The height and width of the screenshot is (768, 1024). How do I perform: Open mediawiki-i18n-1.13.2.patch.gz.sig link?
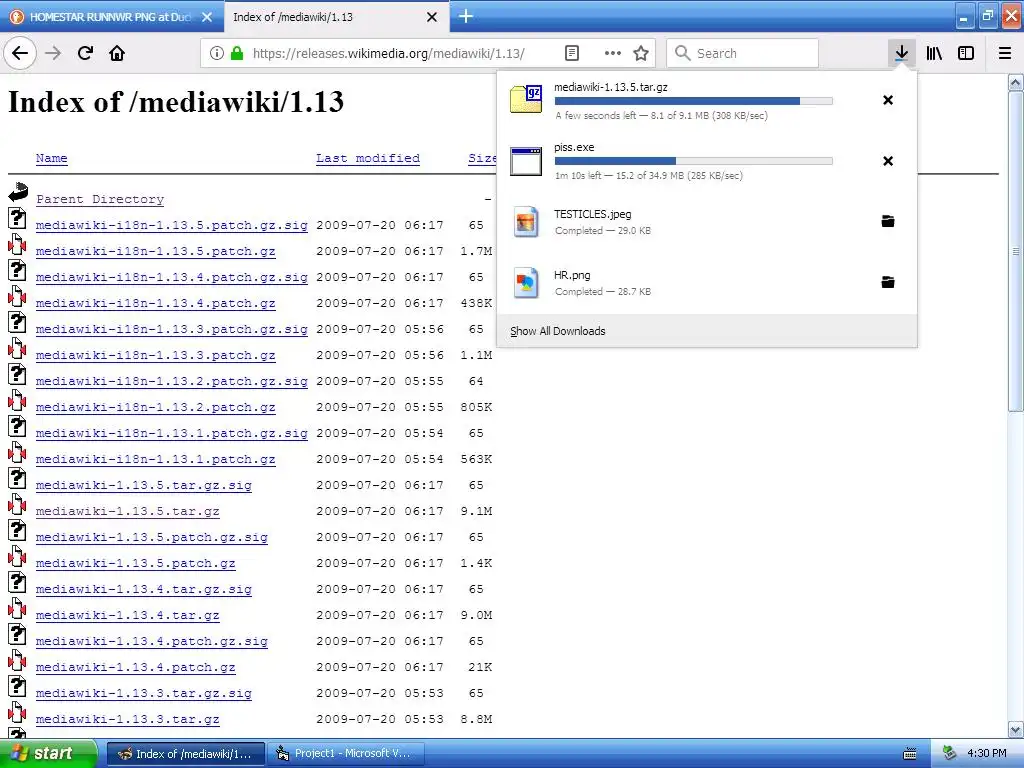[x=172, y=381]
